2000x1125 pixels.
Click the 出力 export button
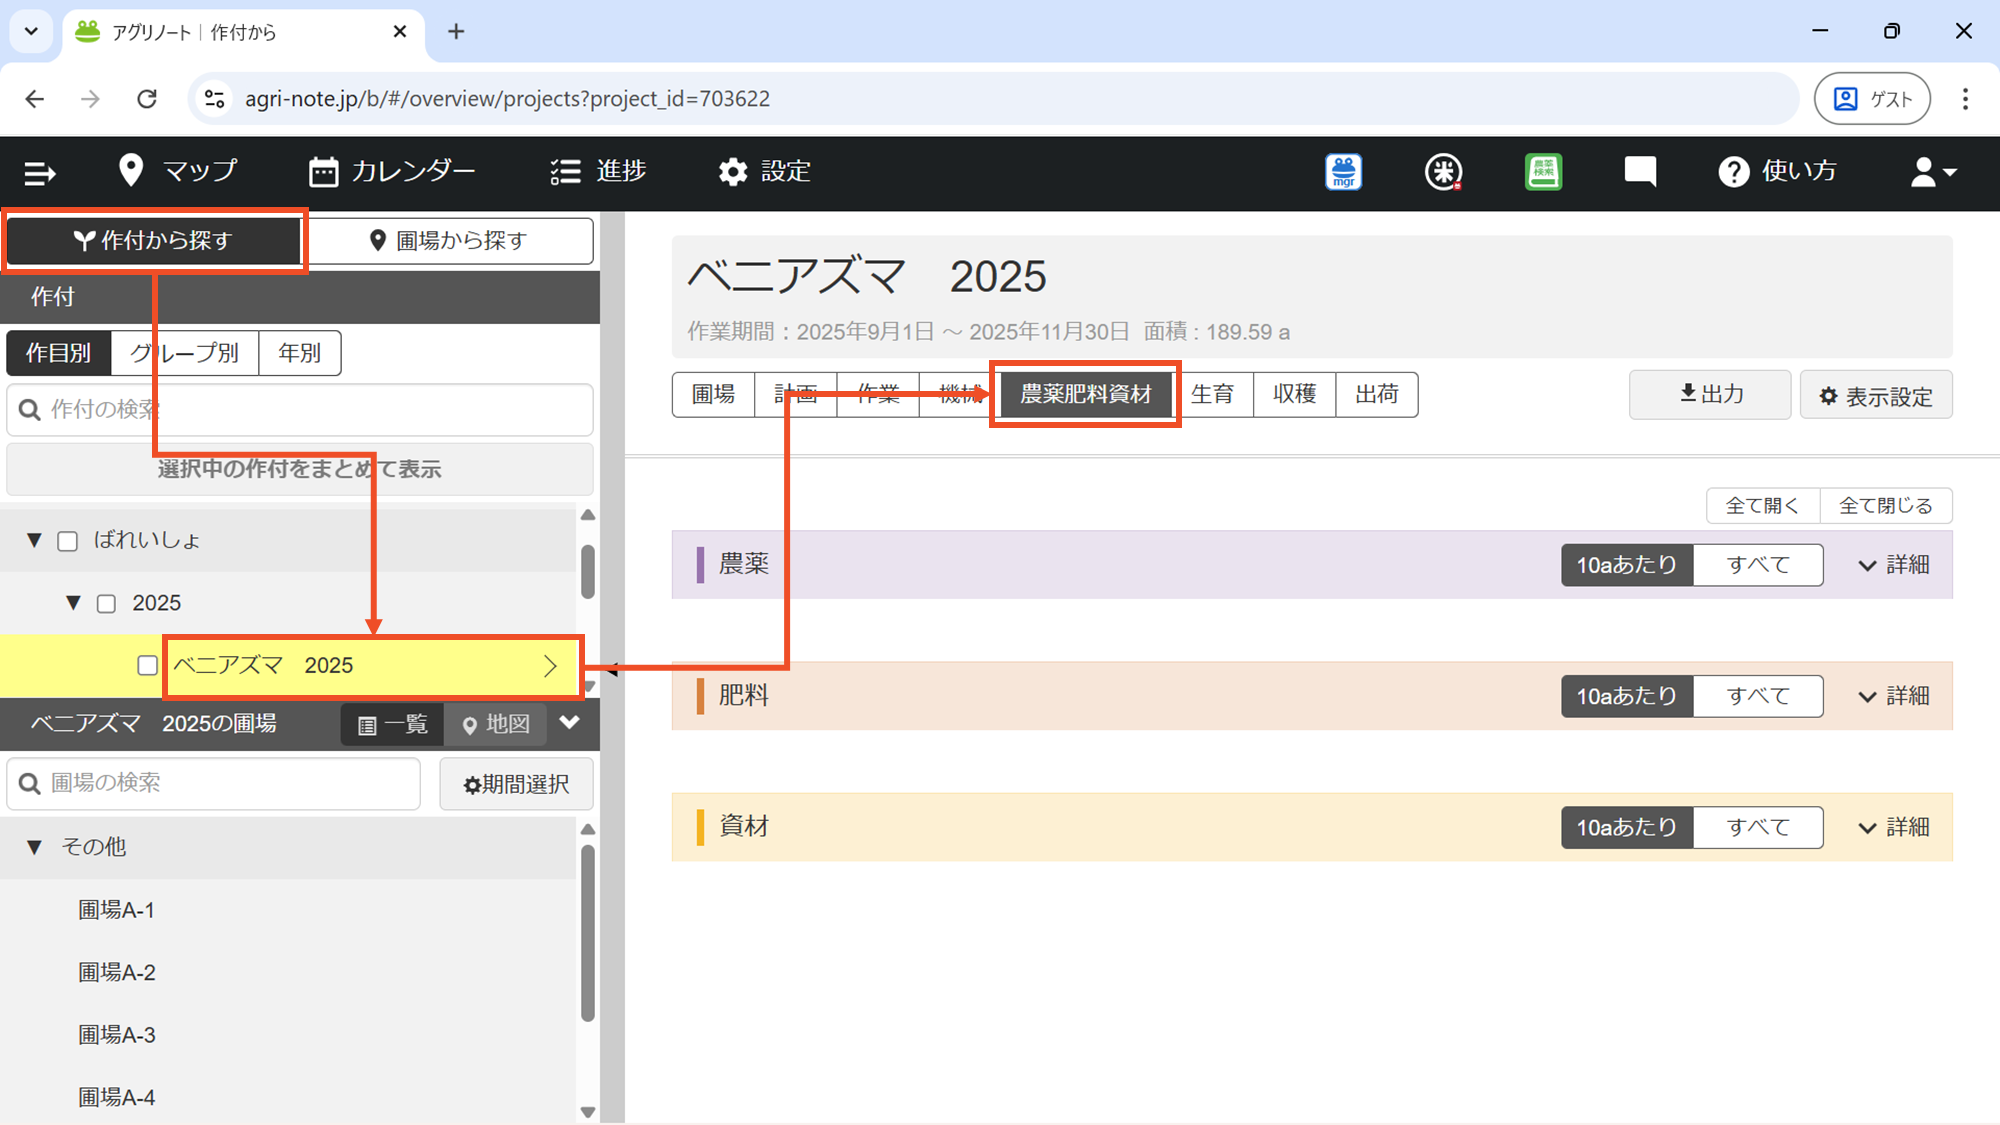[1710, 394]
